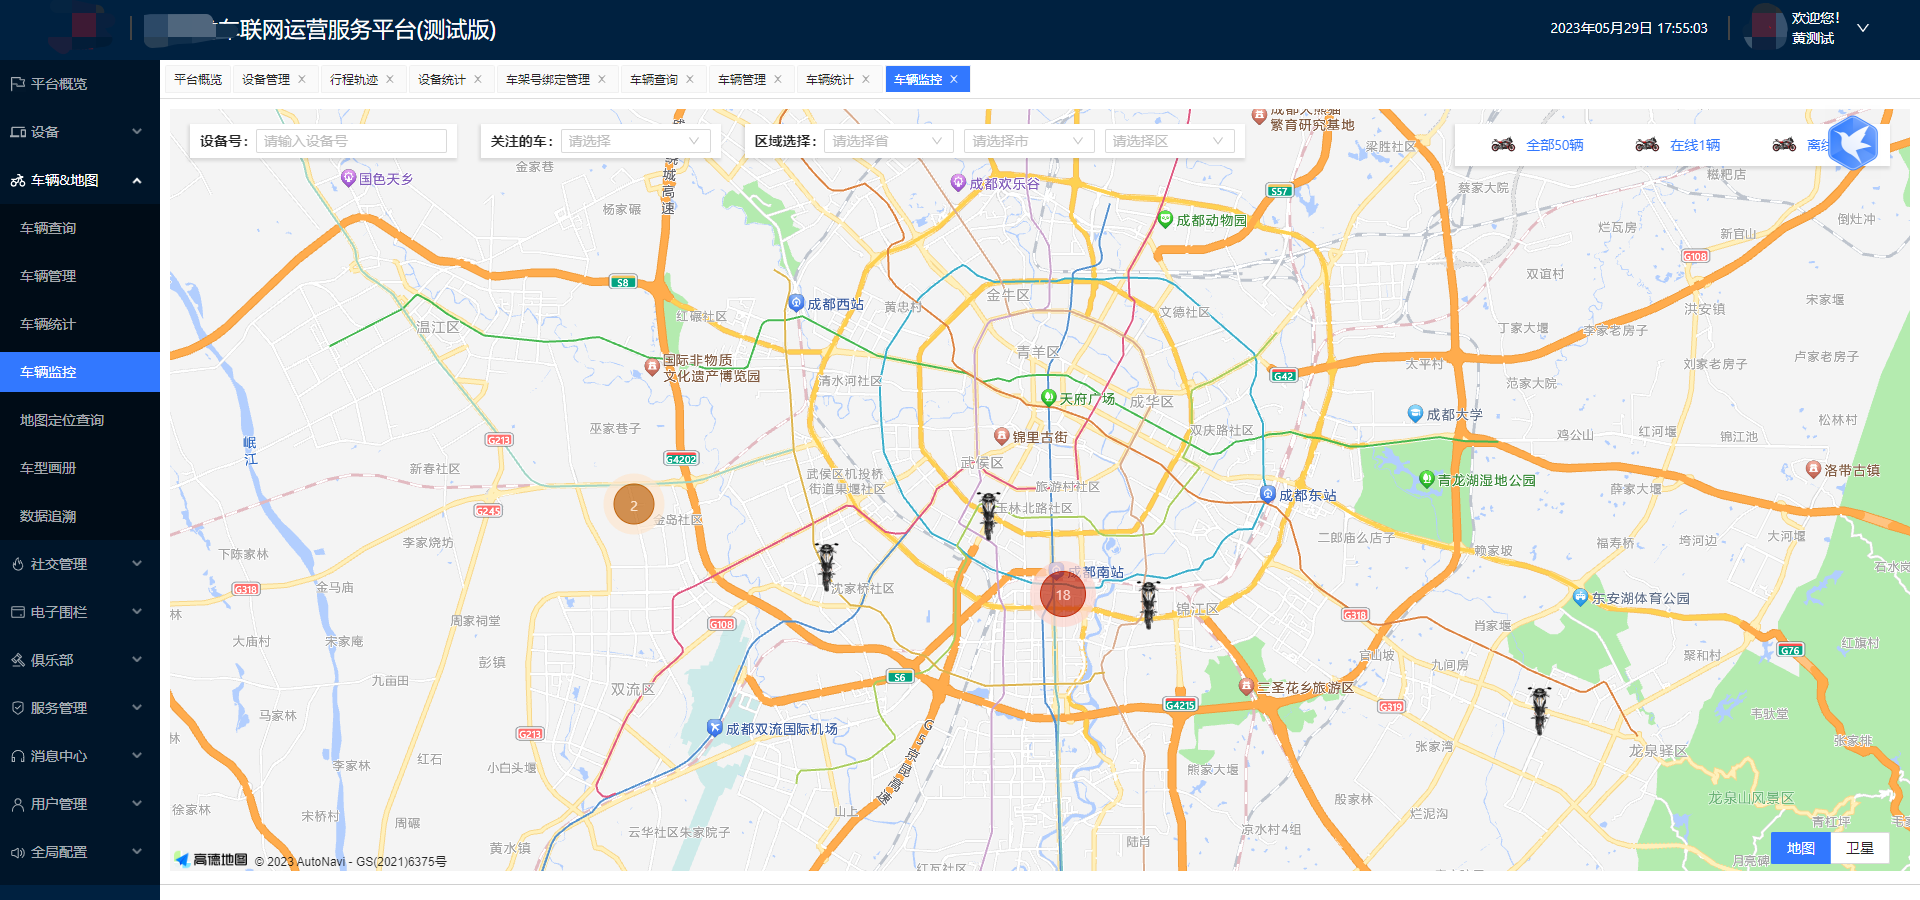
Task: Click the 社交管理 sidebar icon
Action: coord(17,564)
